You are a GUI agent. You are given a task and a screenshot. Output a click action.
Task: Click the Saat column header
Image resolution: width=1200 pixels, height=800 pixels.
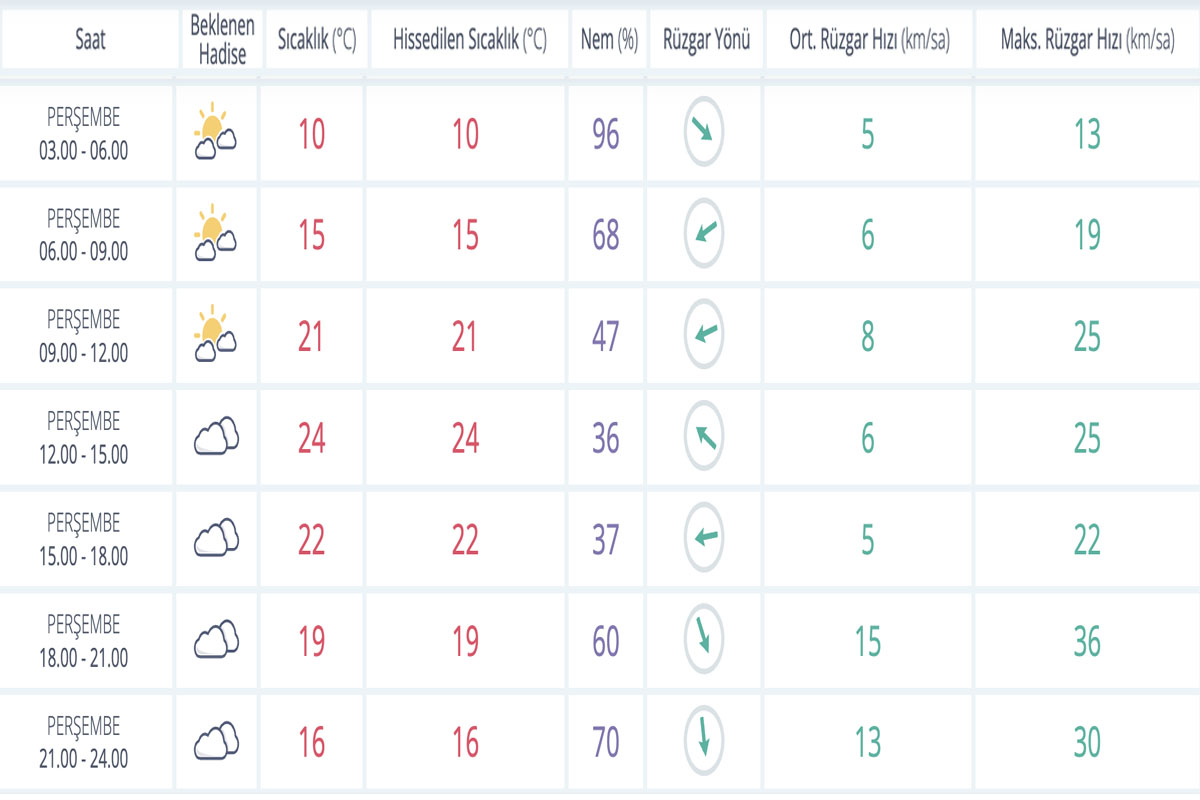tap(90, 40)
